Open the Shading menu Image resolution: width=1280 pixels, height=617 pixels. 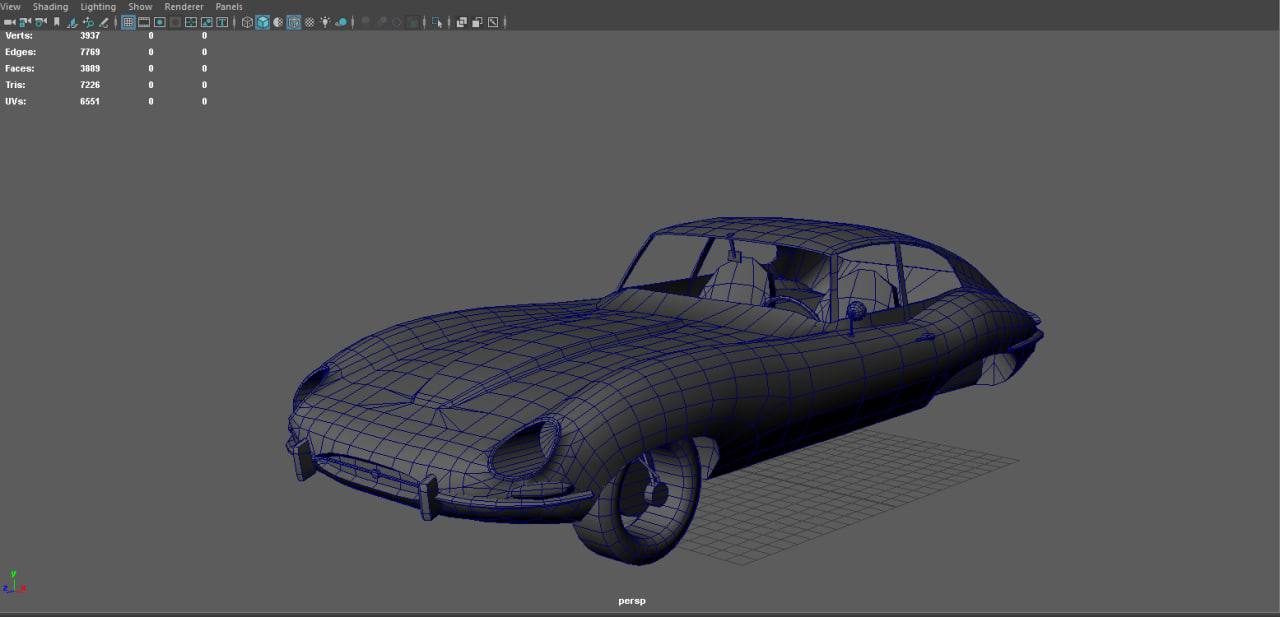click(x=50, y=7)
